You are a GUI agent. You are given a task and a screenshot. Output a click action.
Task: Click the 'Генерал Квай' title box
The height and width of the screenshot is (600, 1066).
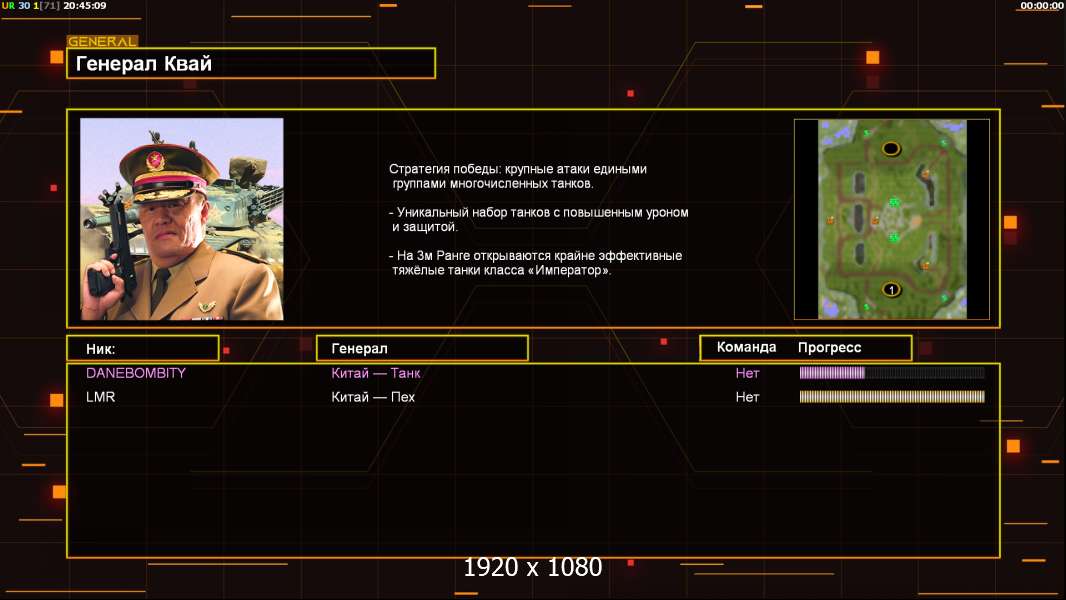coord(251,63)
